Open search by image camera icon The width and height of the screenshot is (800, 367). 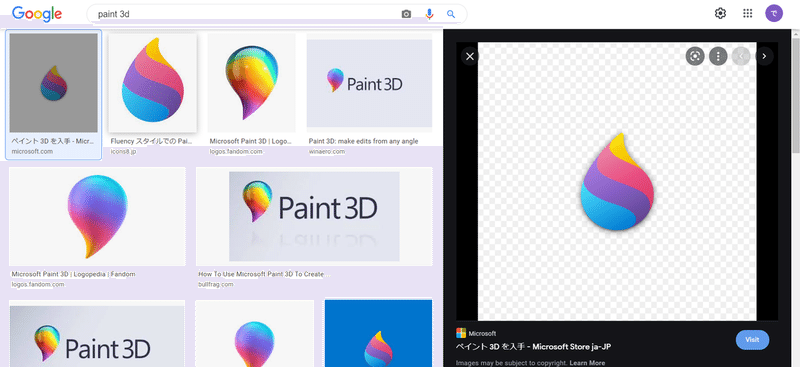(406, 14)
